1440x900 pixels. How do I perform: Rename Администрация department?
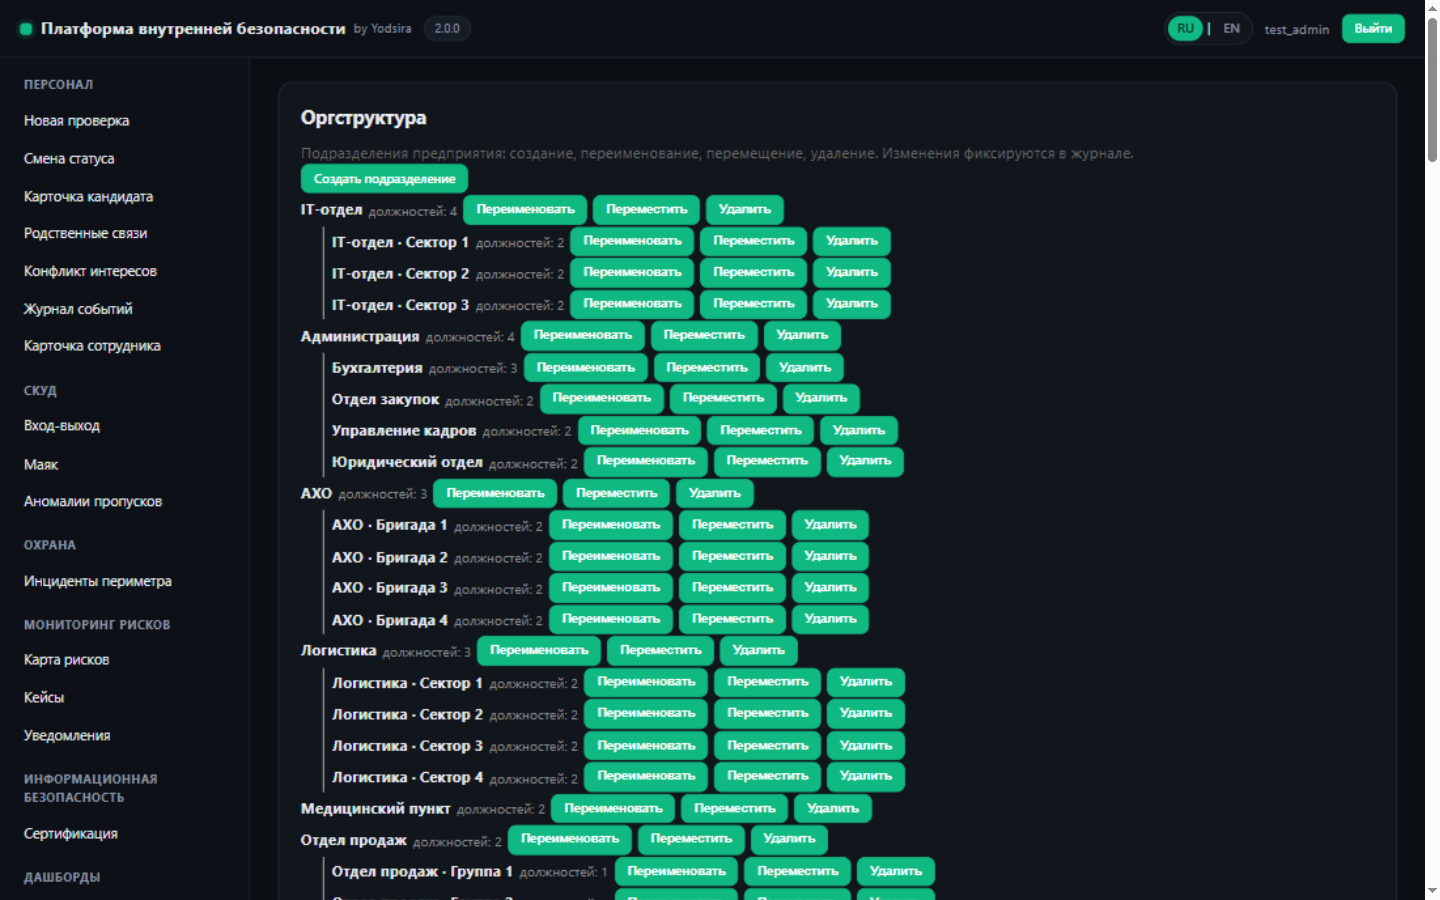point(583,335)
